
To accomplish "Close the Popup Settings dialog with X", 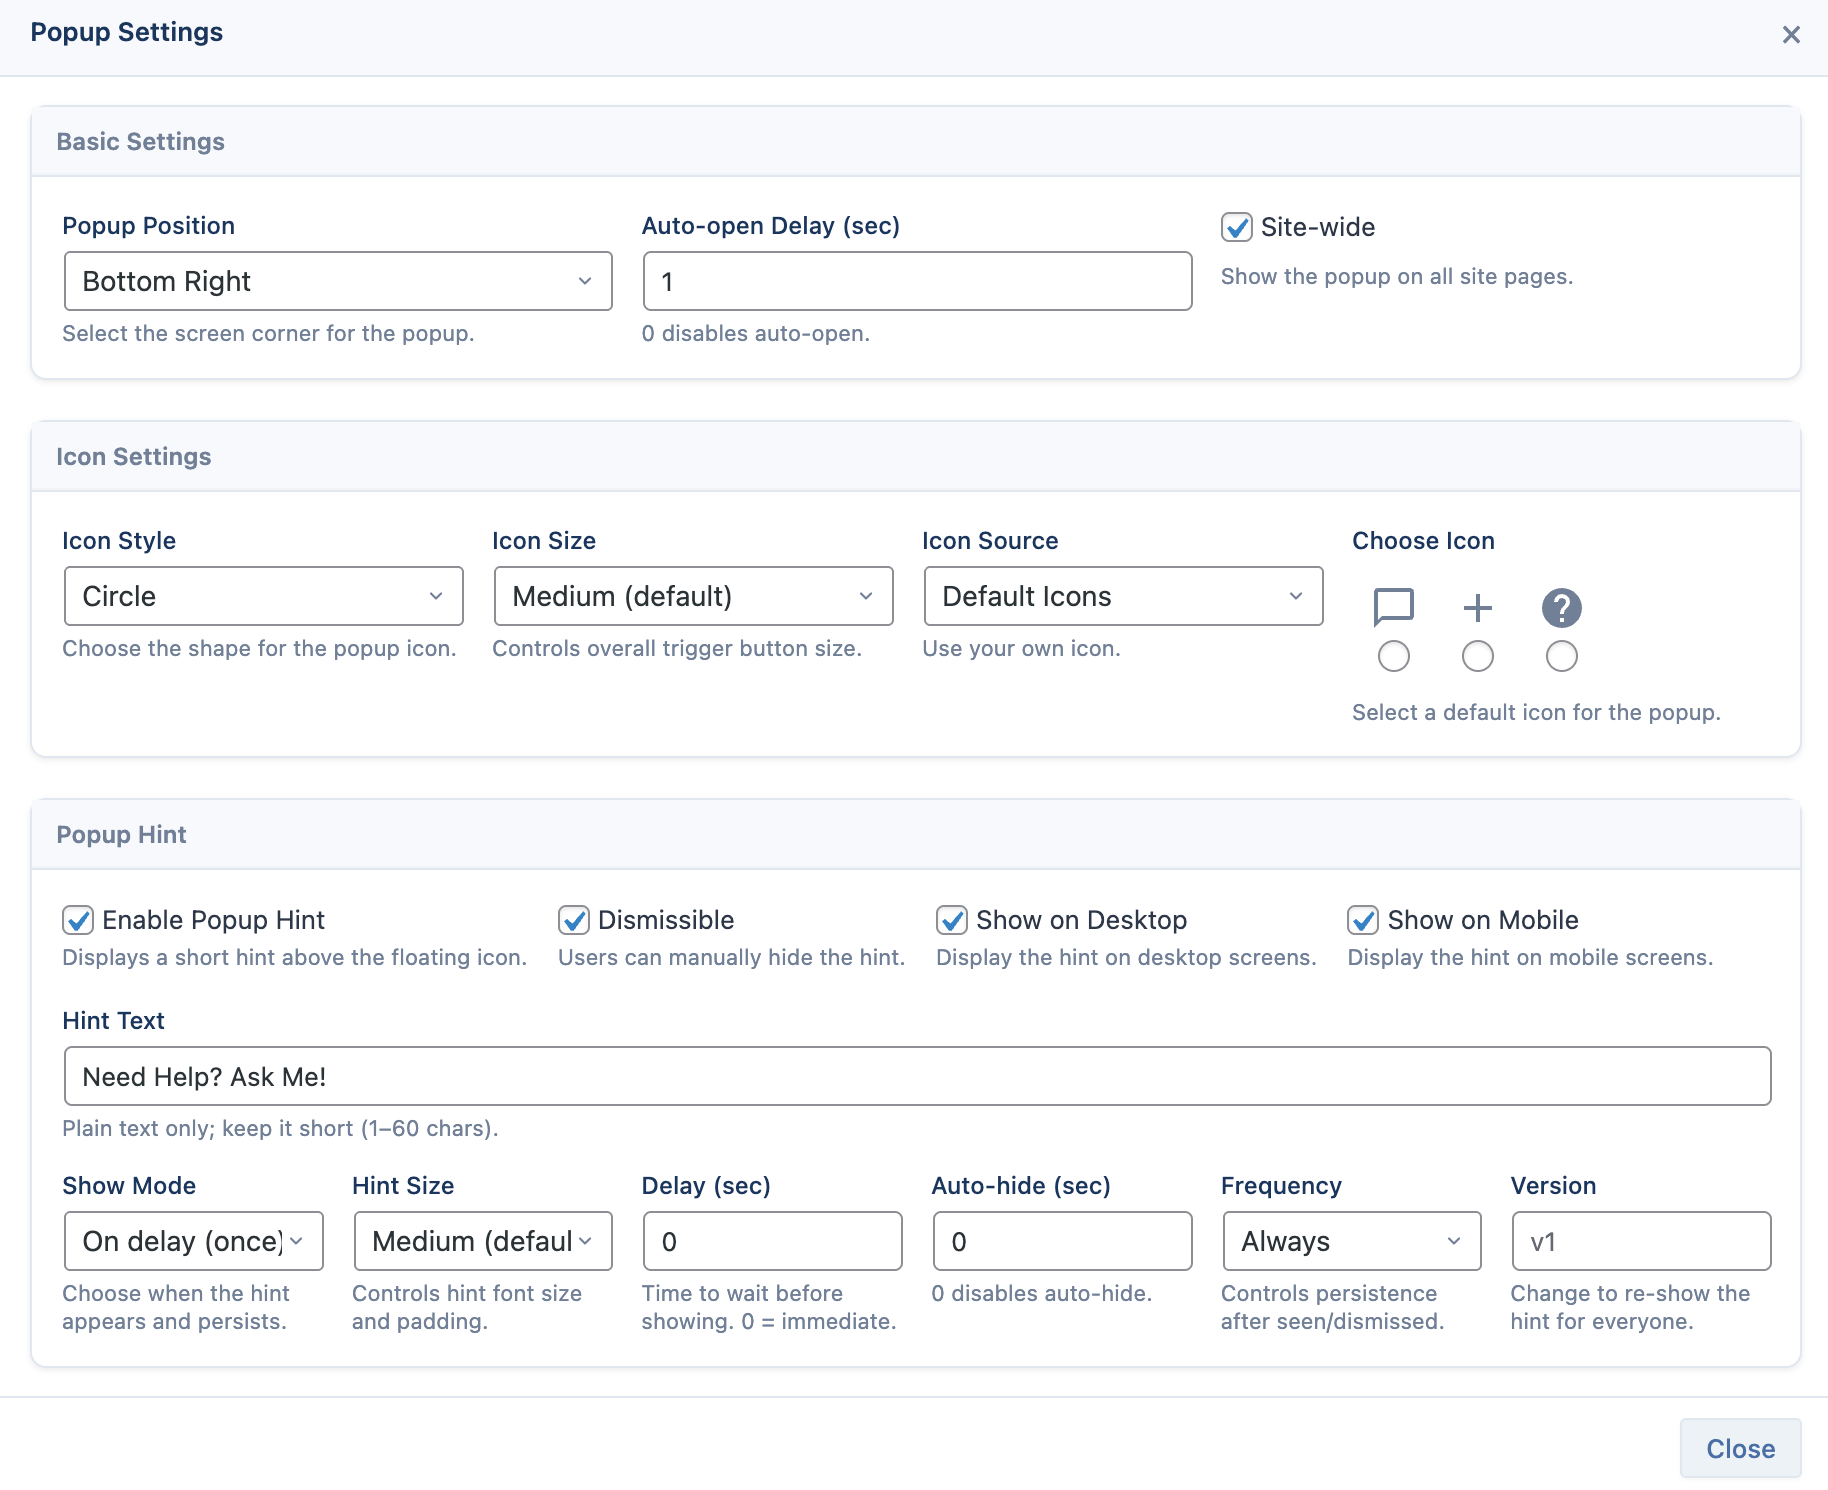I will pos(1791,35).
